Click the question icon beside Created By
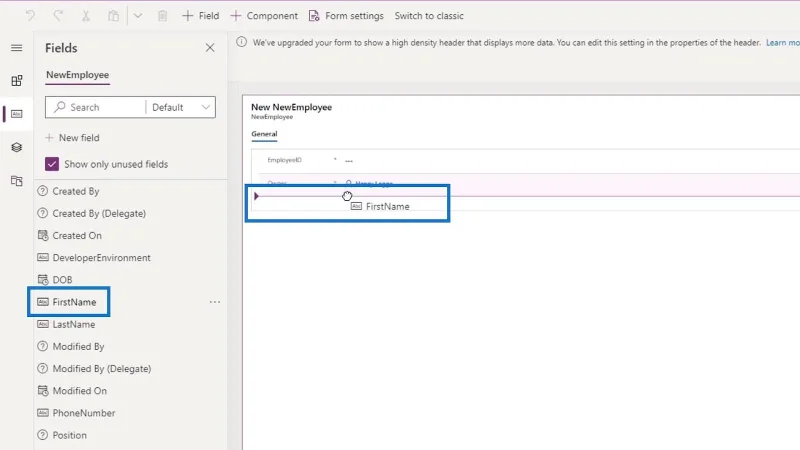Image resolution: width=800 pixels, height=450 pixels. point(43,191)
